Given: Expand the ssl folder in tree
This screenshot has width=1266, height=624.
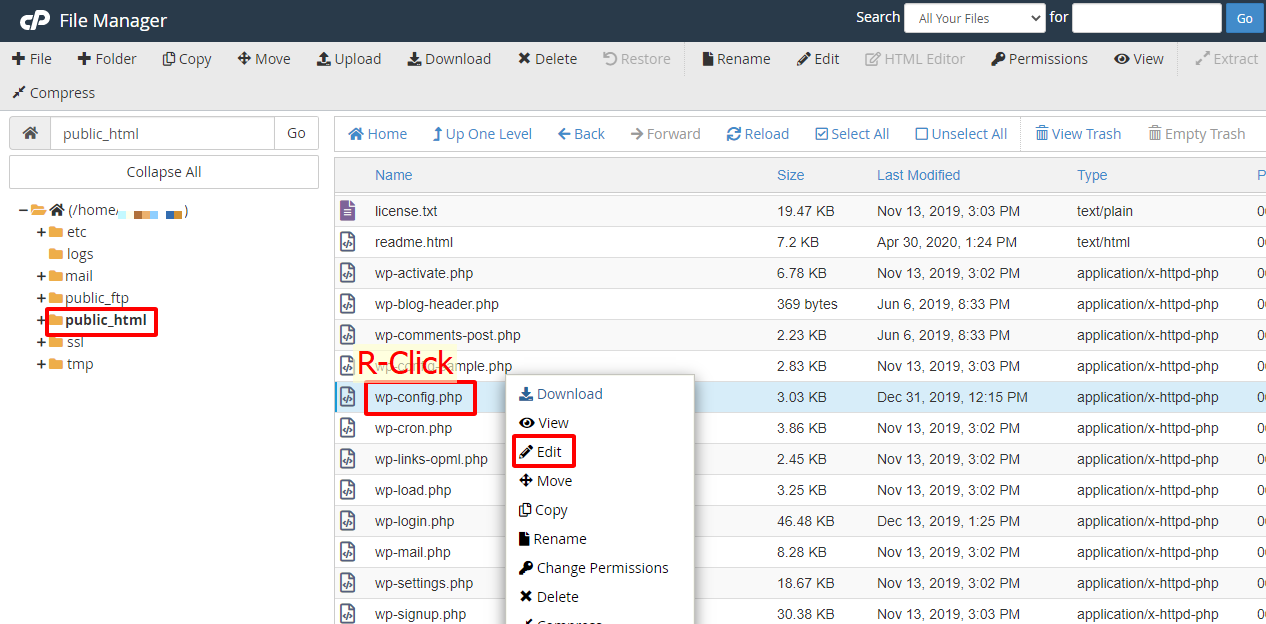Looking at the screenshot, I should coord(41,342).
